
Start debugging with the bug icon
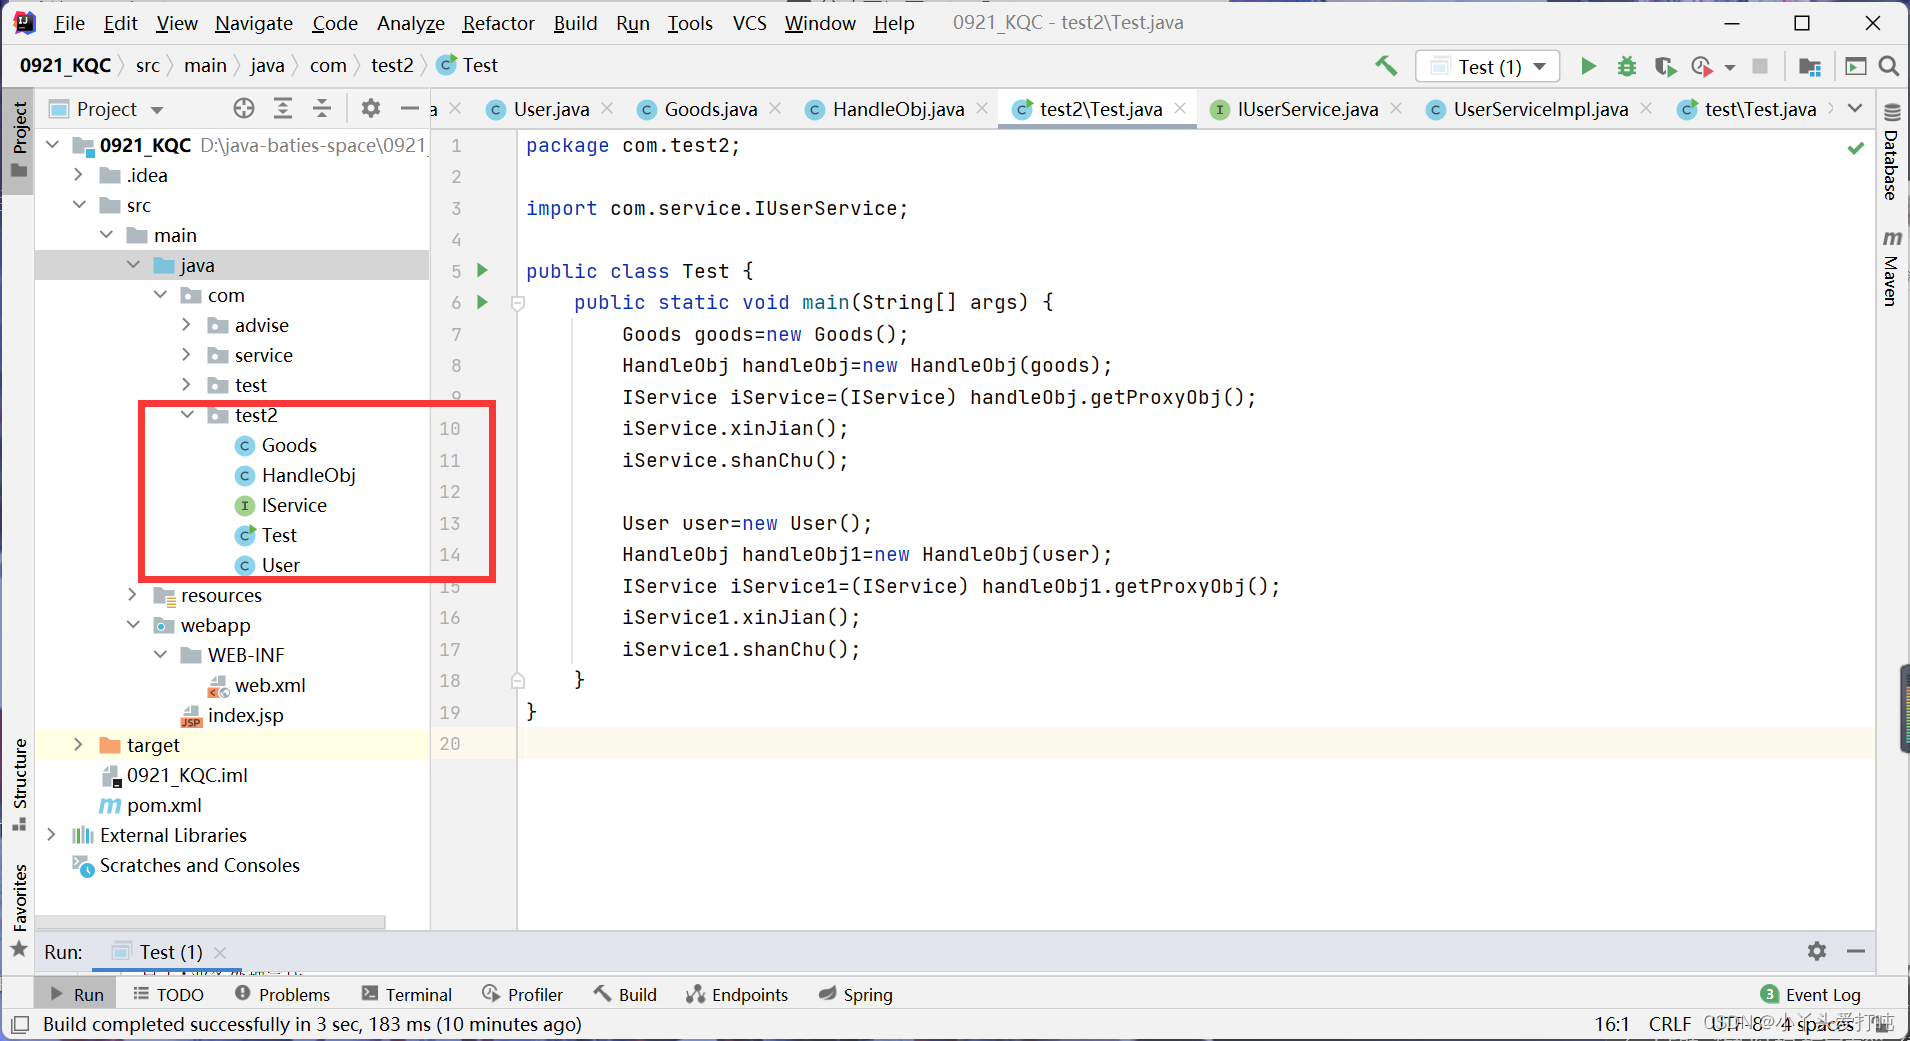coord(1627,66)
